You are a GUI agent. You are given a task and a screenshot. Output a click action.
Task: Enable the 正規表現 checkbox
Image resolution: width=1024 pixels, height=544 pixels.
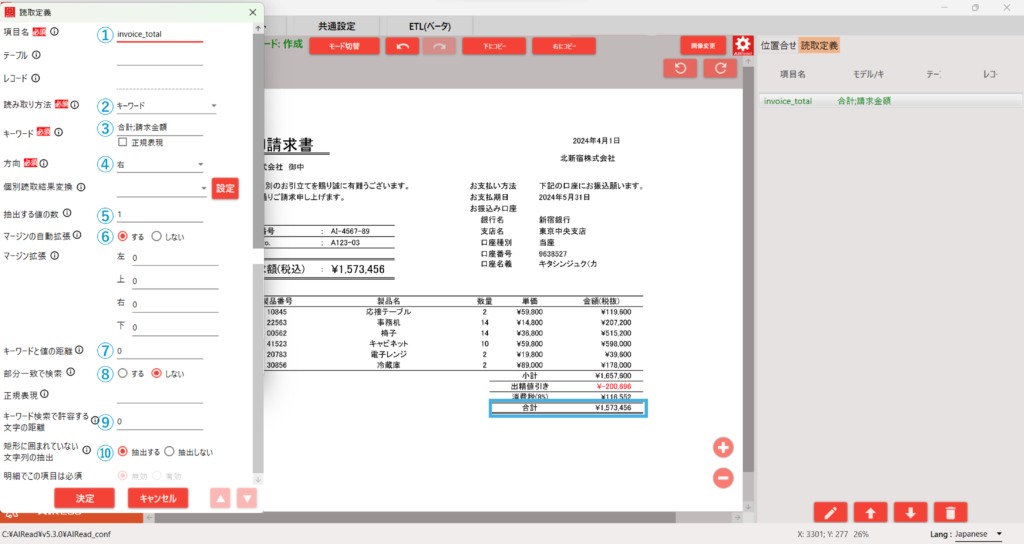coord(123,143)
